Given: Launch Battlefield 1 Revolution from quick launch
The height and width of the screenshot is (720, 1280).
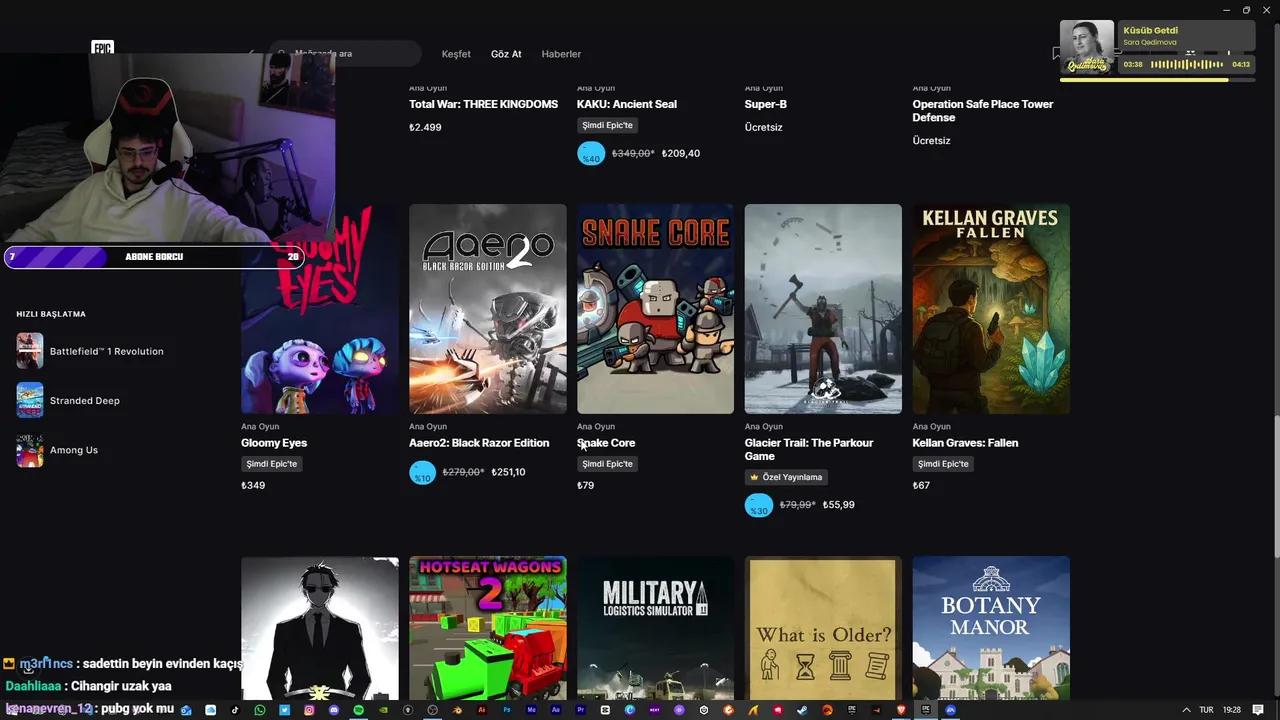Looking at the screenshot, I should click(90, 351).
